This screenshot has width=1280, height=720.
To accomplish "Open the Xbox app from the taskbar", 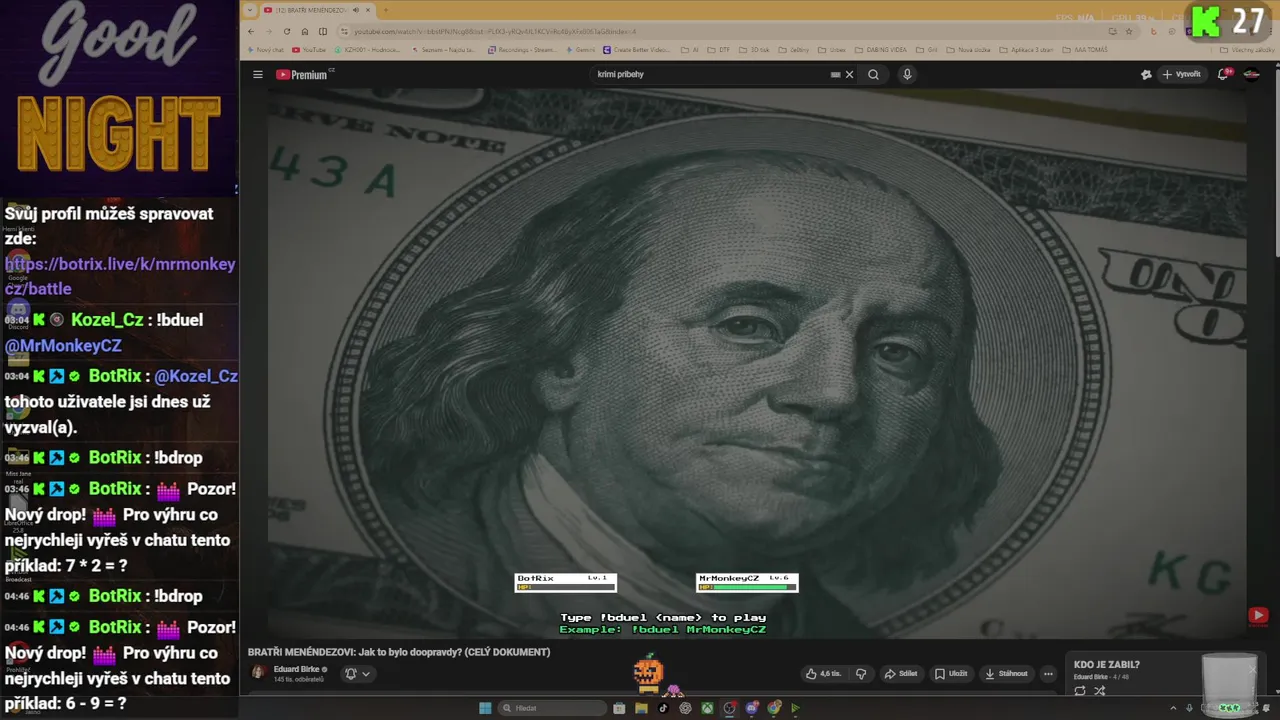I will pyautogui.click(x=707, y=708).
